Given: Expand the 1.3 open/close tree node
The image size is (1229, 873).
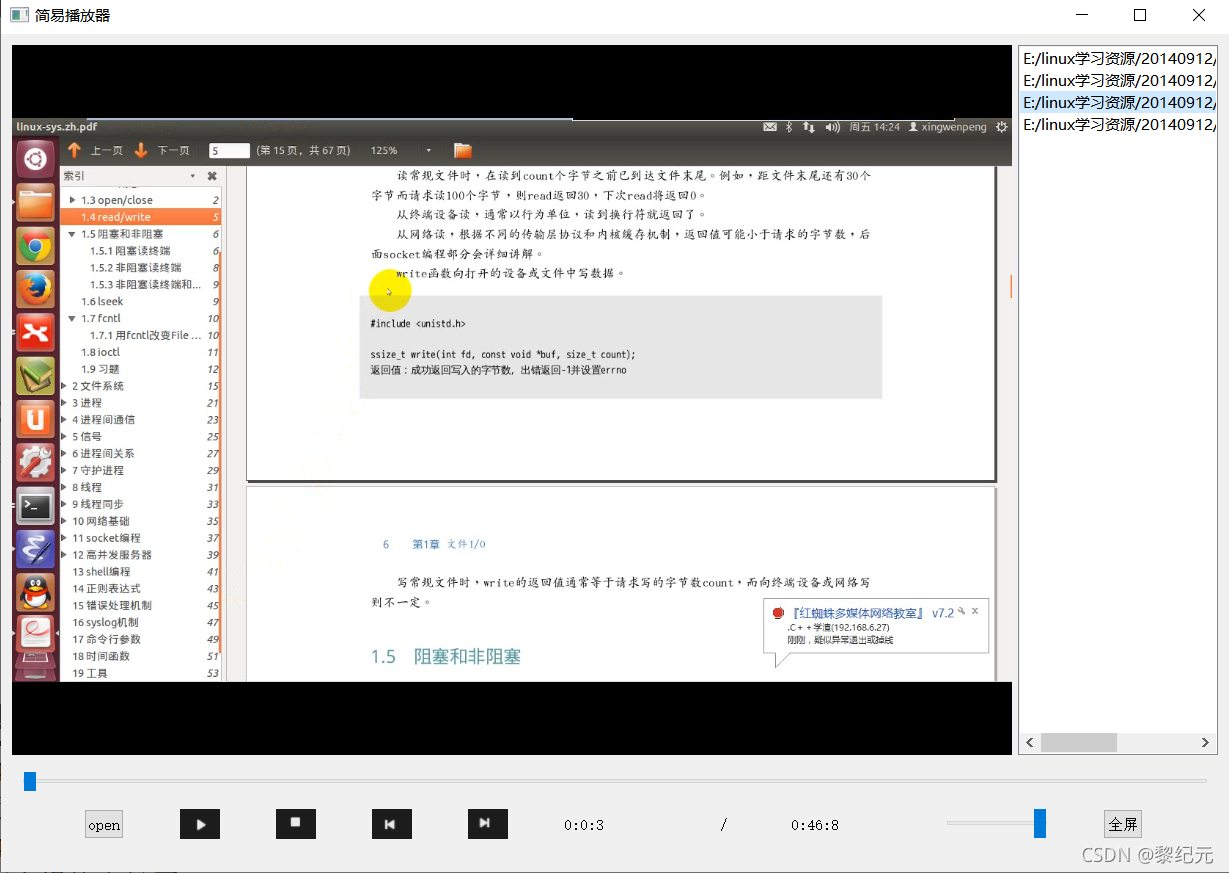Looking at the screenshot, I should pyautogui.click(x=74, y=200).
